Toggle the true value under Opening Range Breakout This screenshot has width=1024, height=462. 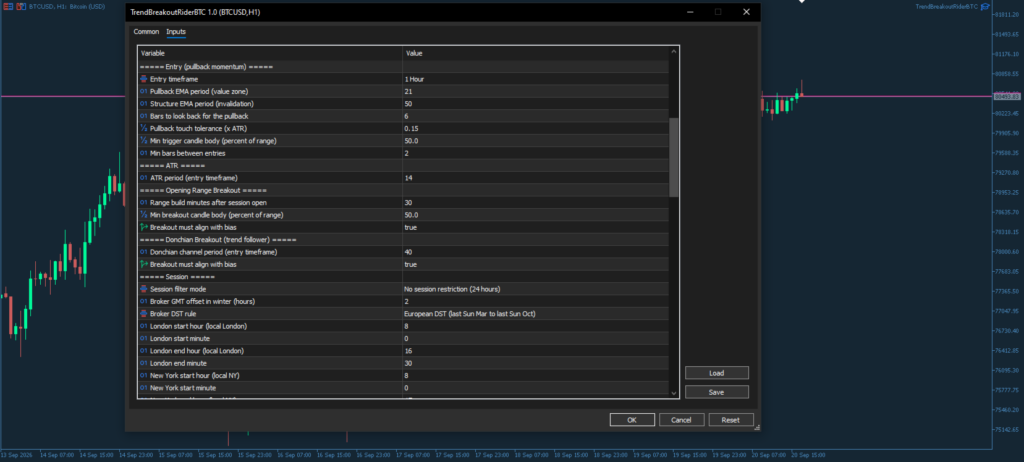point(536,227)
